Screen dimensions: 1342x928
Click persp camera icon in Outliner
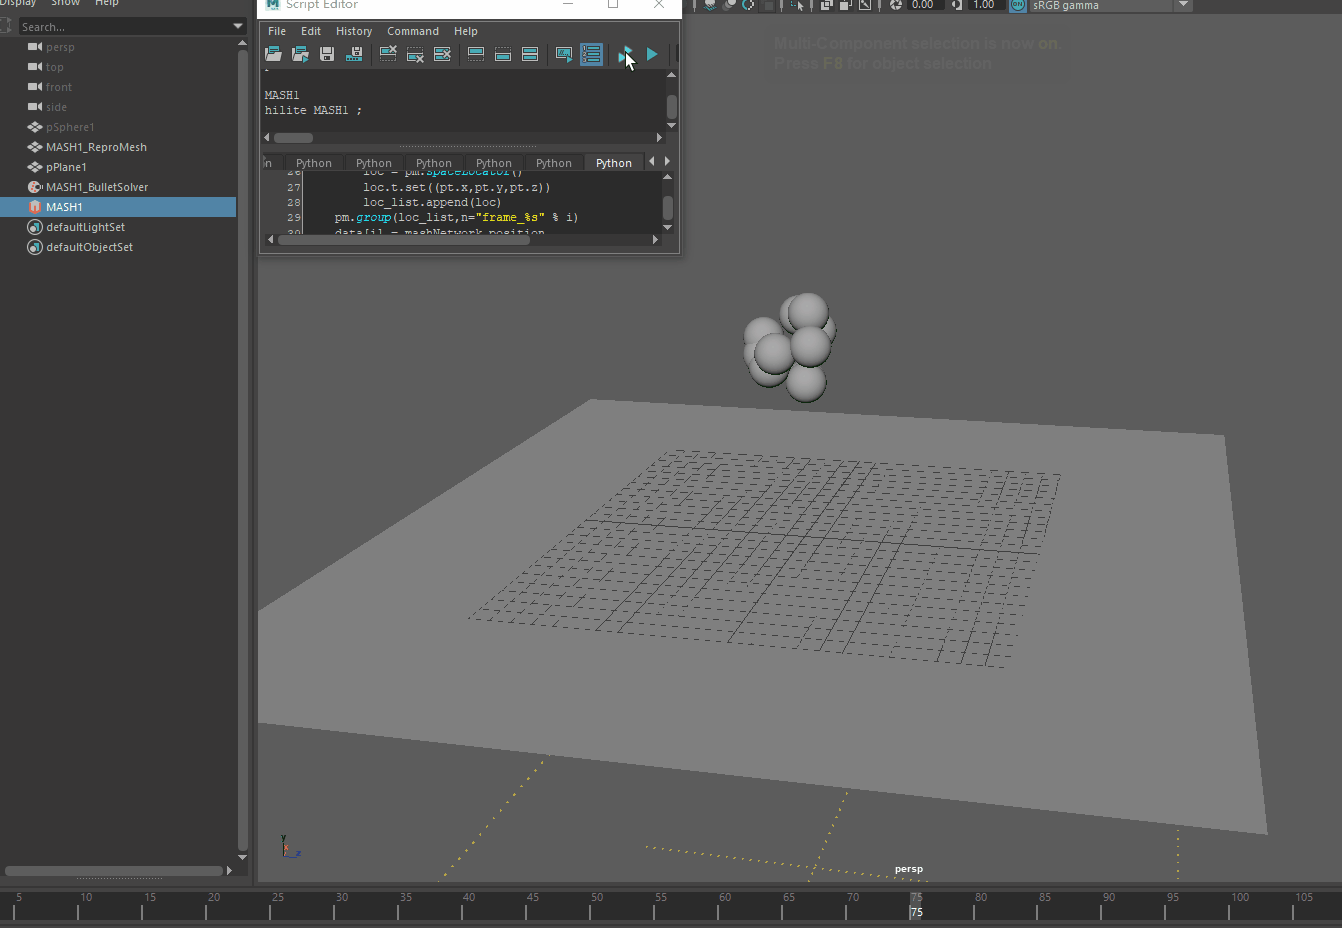coord(35,47)
